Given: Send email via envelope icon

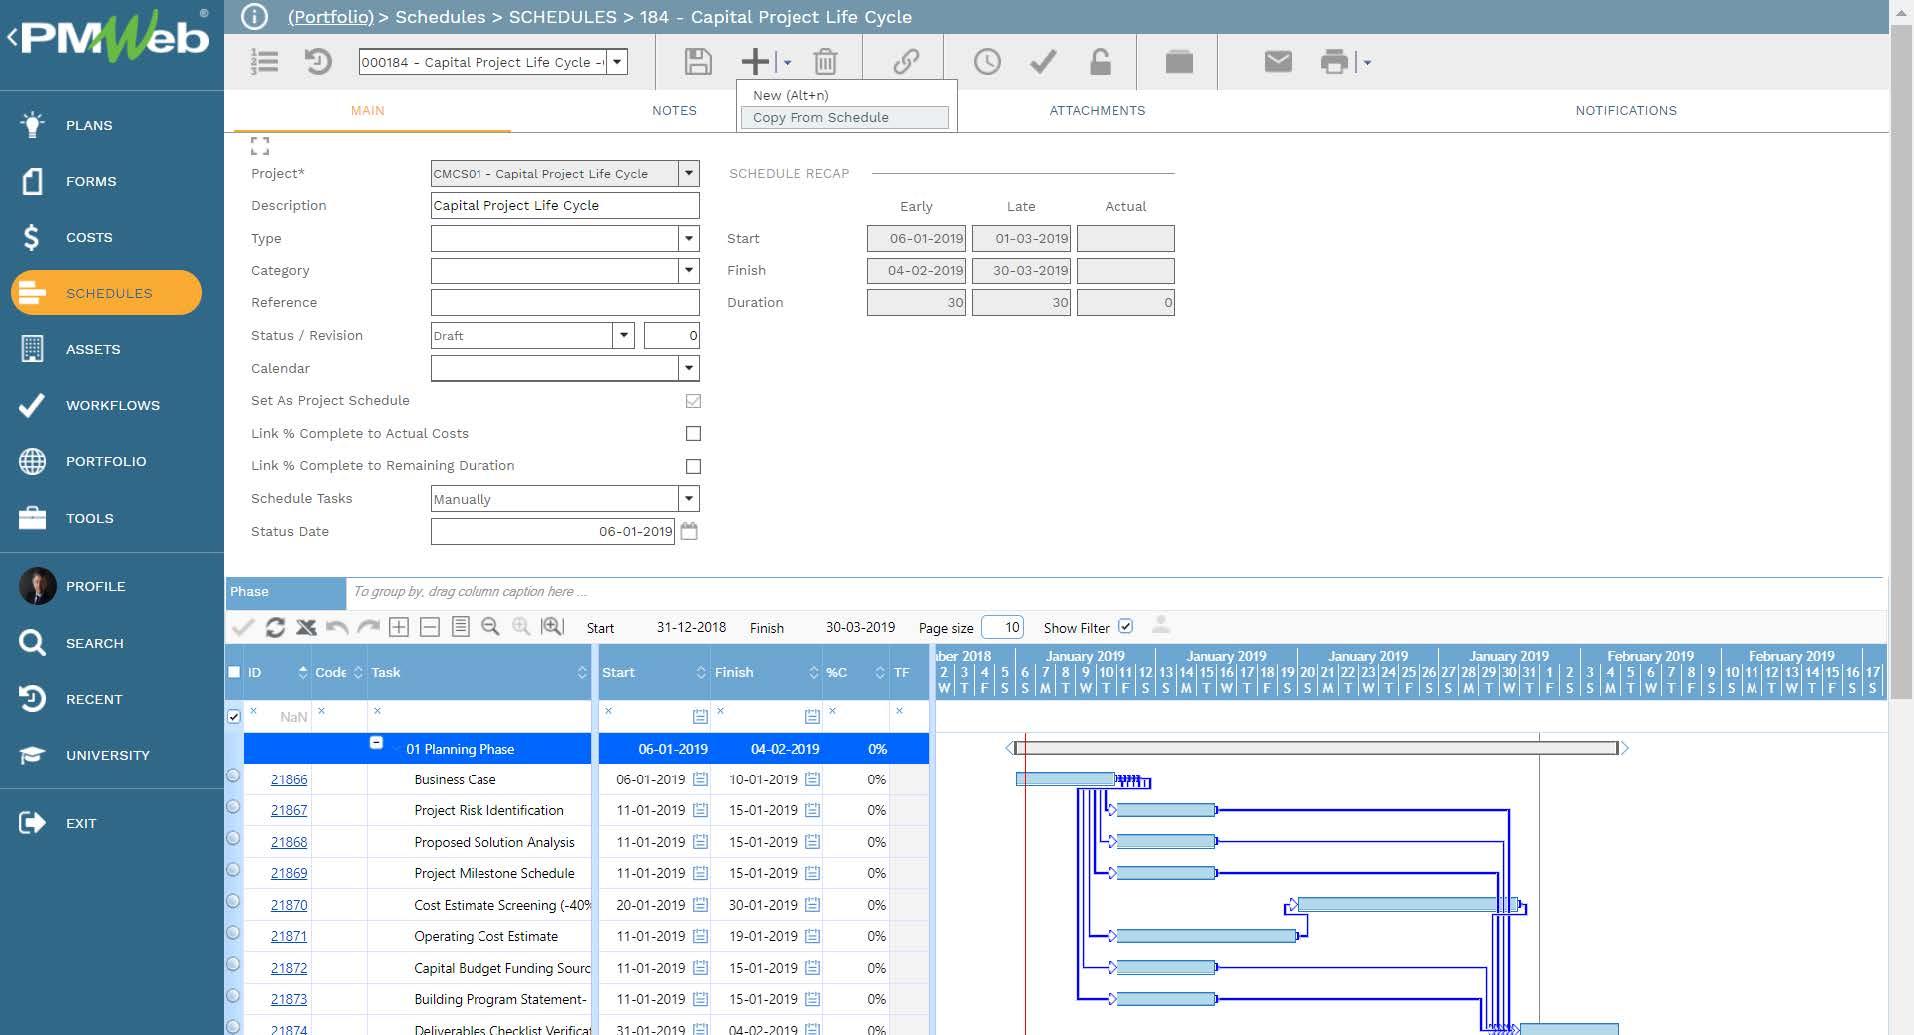Looking at the screenshot, I should [1278, 62].
